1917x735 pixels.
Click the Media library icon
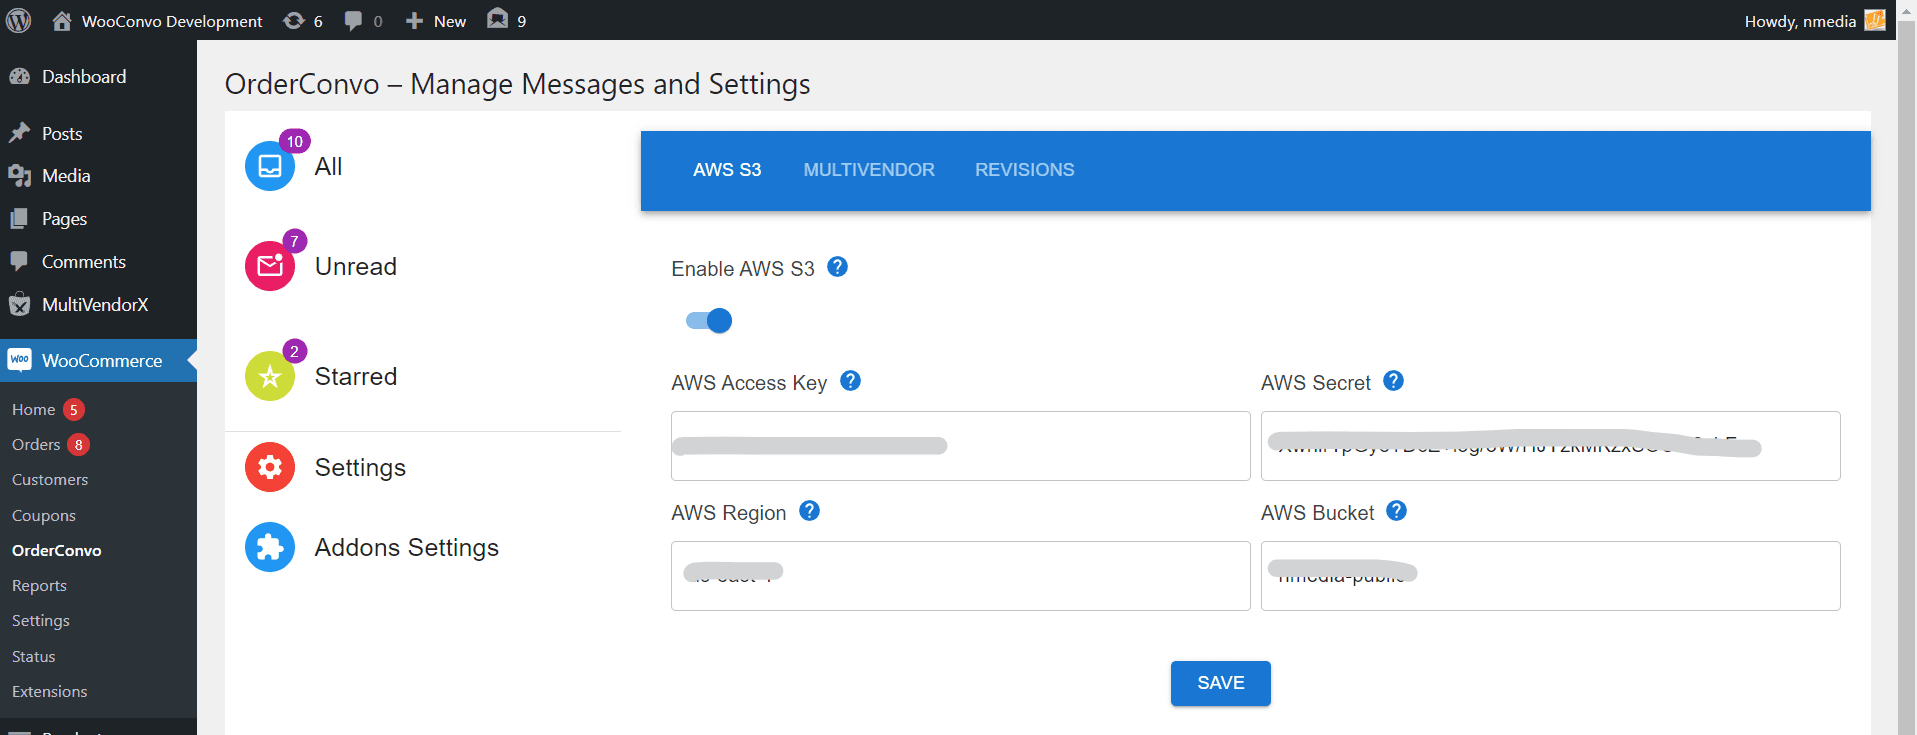pos(19,176)
